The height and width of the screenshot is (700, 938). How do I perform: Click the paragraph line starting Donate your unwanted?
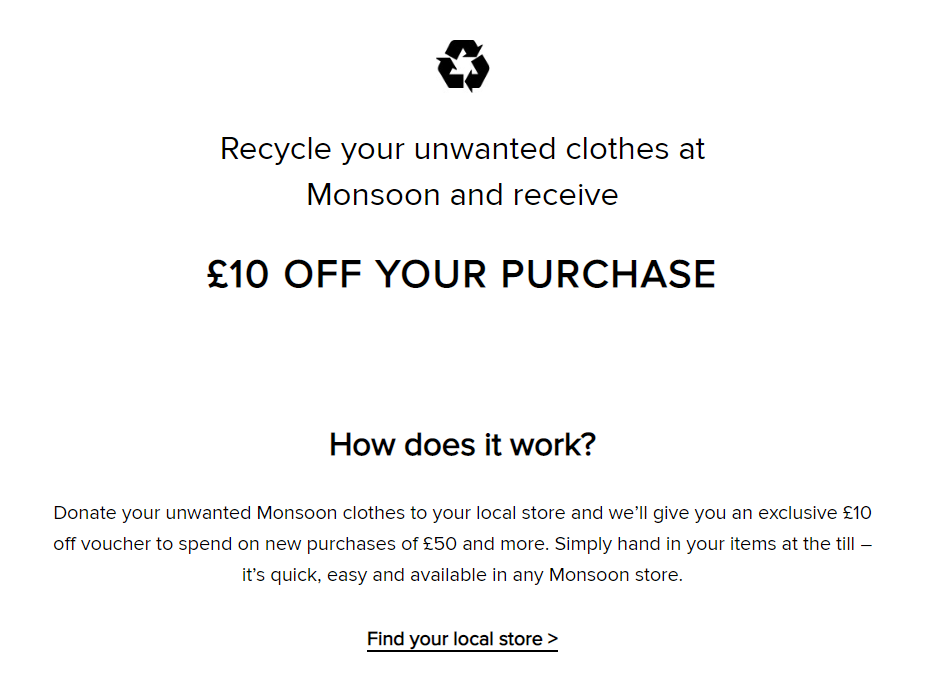pyautogui.click(x=462, y=513)
